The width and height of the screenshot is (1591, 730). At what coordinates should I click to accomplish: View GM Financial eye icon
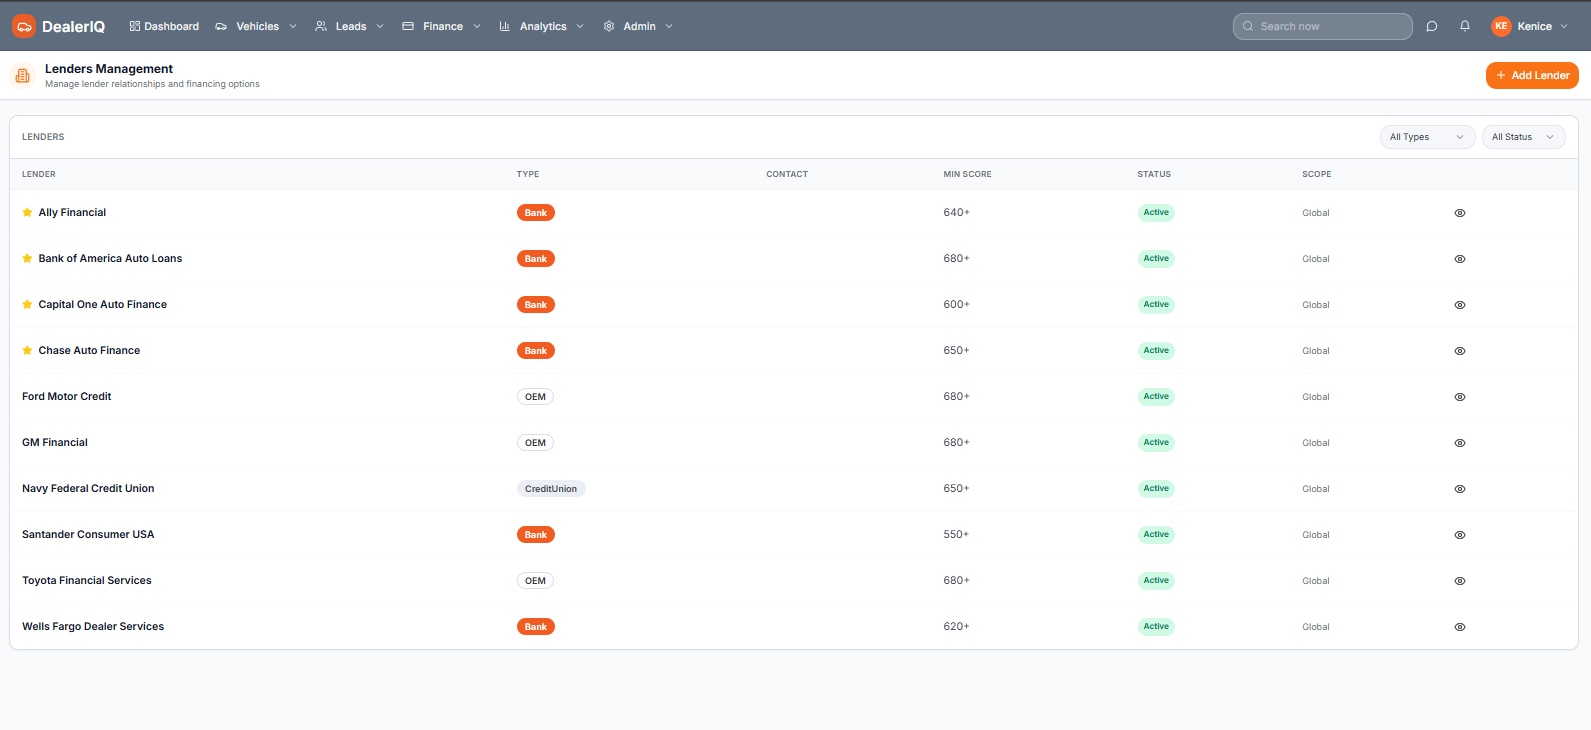pyautogui.click(x=1460, y=443)
